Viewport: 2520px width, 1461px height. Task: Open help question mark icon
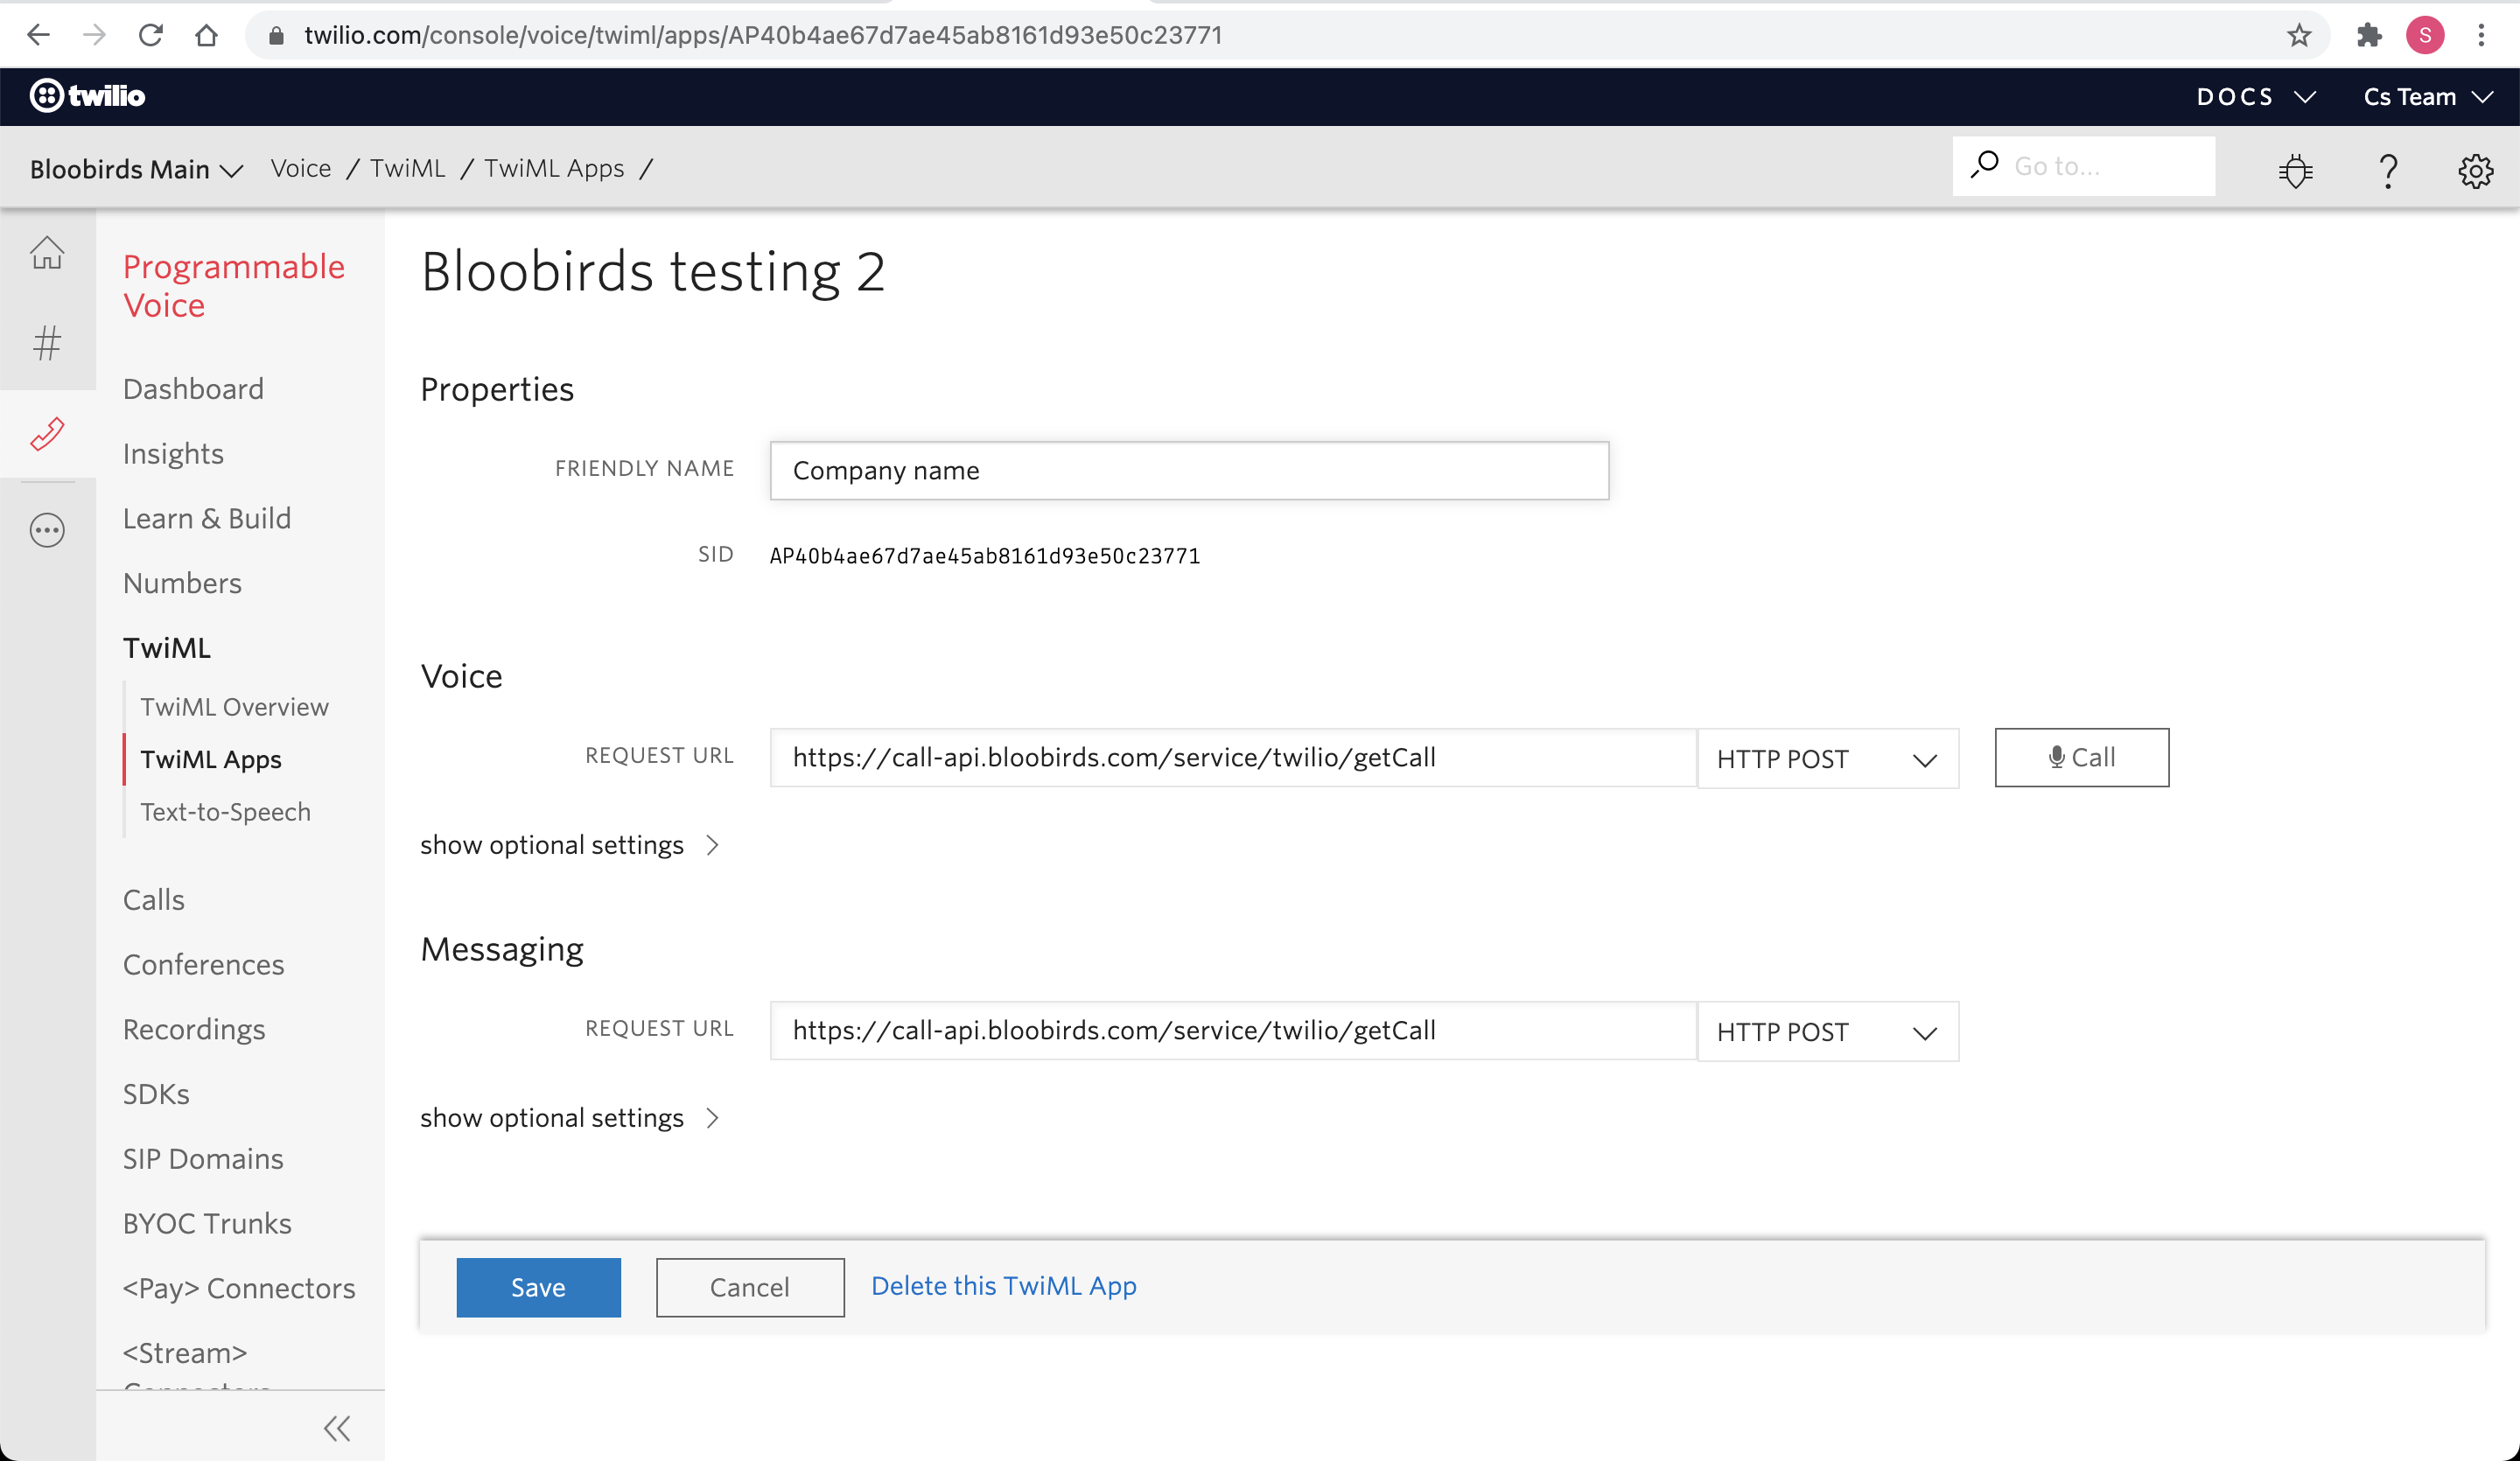2388,170
